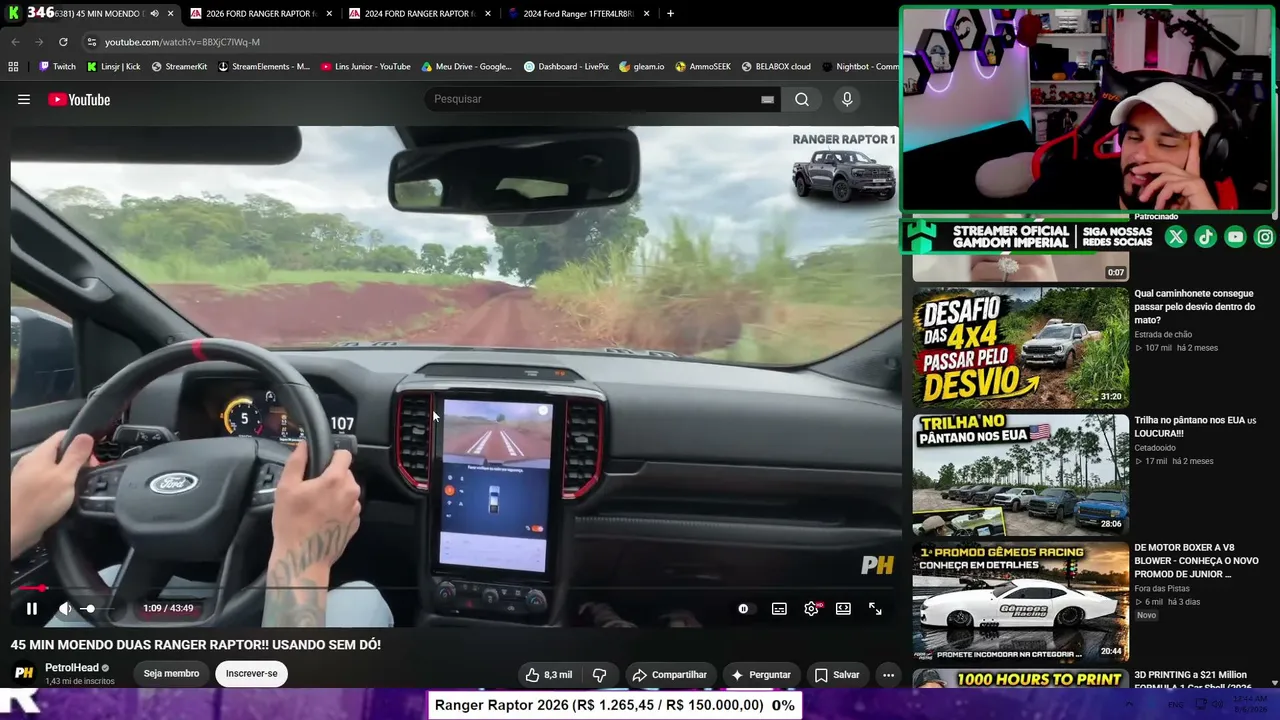
Task: Open the on-screen keyboard icon in search box
Action: coord(767,99)
